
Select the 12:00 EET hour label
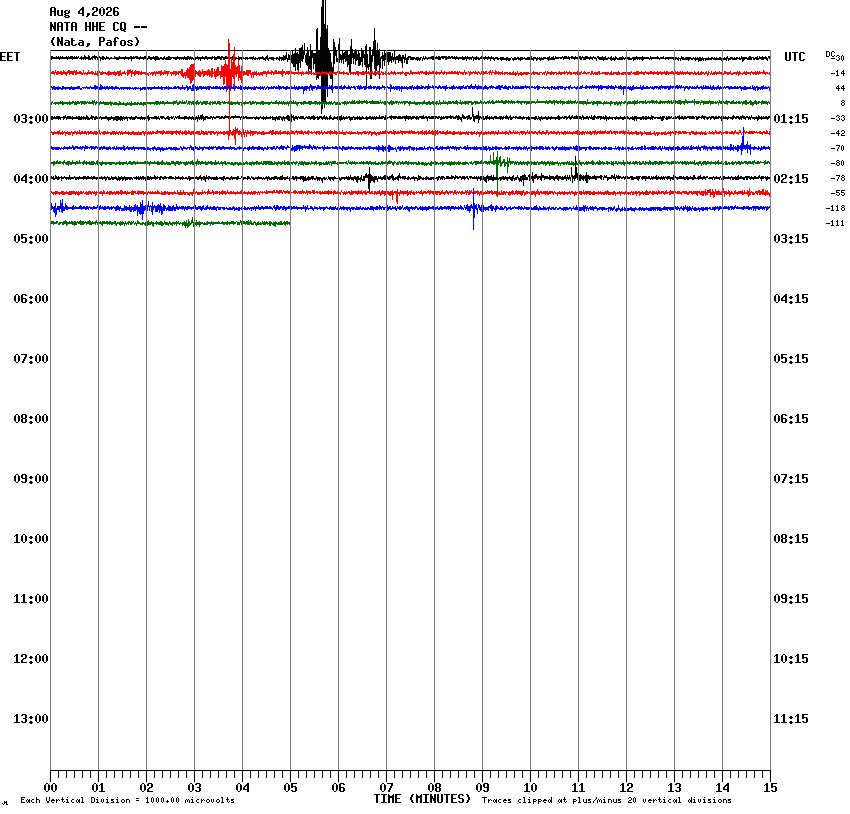click(x=31, y=659)
